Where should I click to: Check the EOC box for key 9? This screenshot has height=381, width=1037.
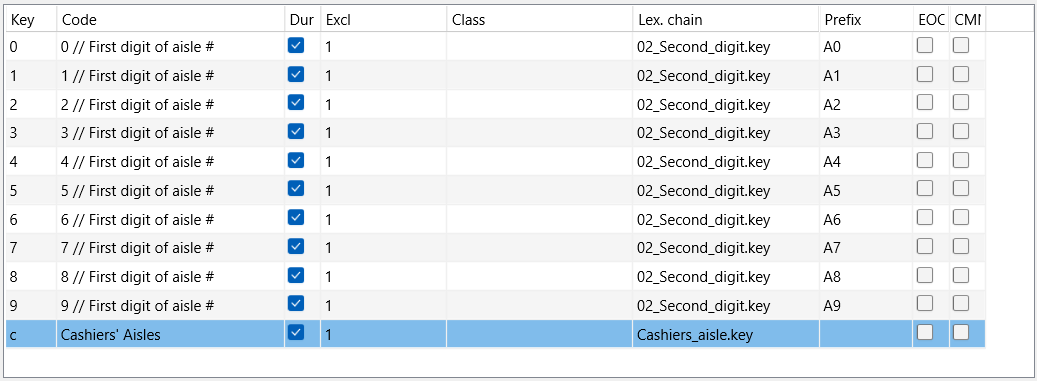coord(925,304)
